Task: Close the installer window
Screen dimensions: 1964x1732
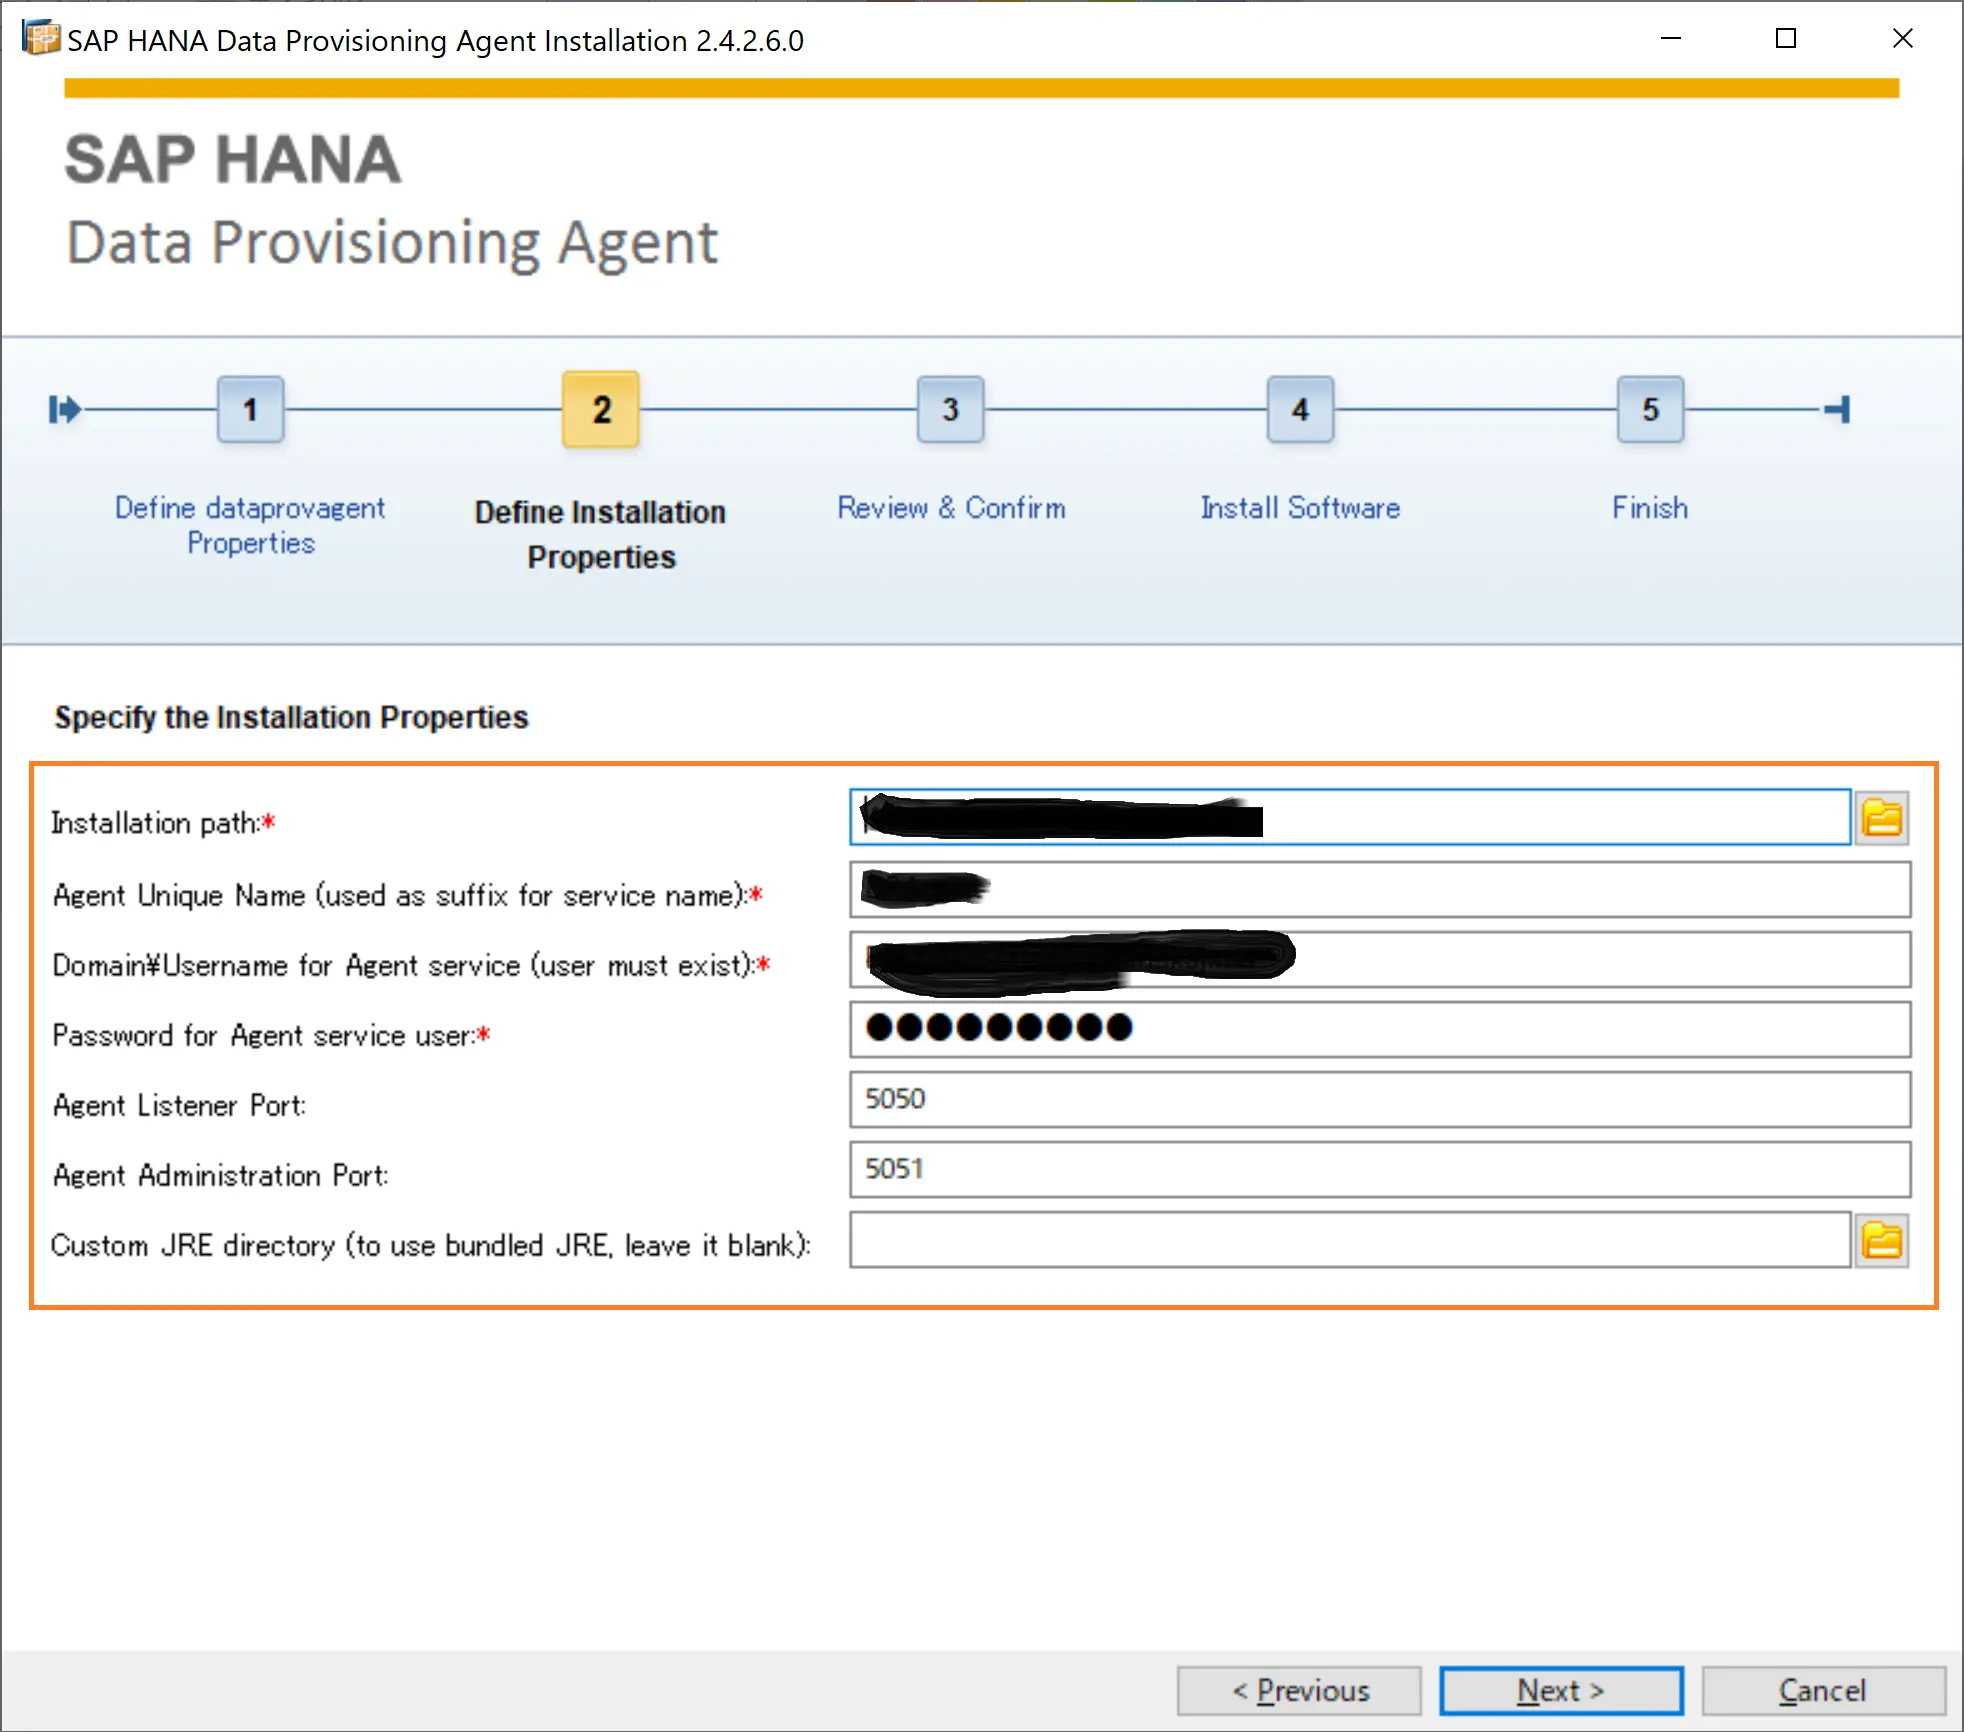Action: (1902, 39)
